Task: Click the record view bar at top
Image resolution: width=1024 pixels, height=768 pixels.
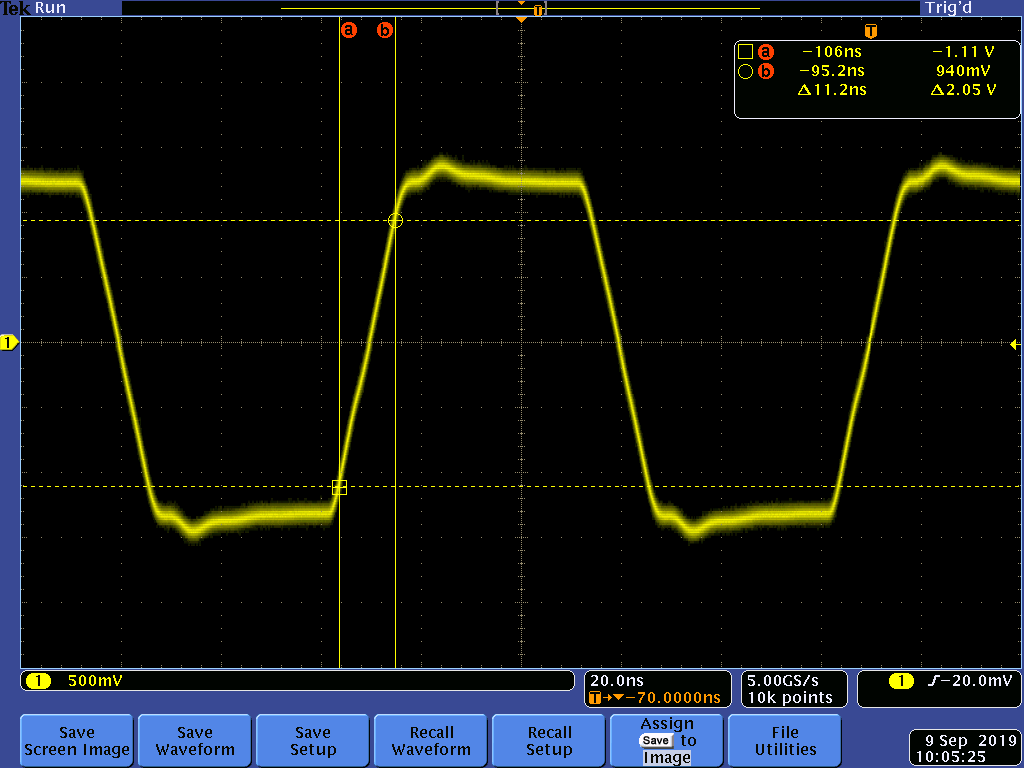Action: [x=520, y=8]
